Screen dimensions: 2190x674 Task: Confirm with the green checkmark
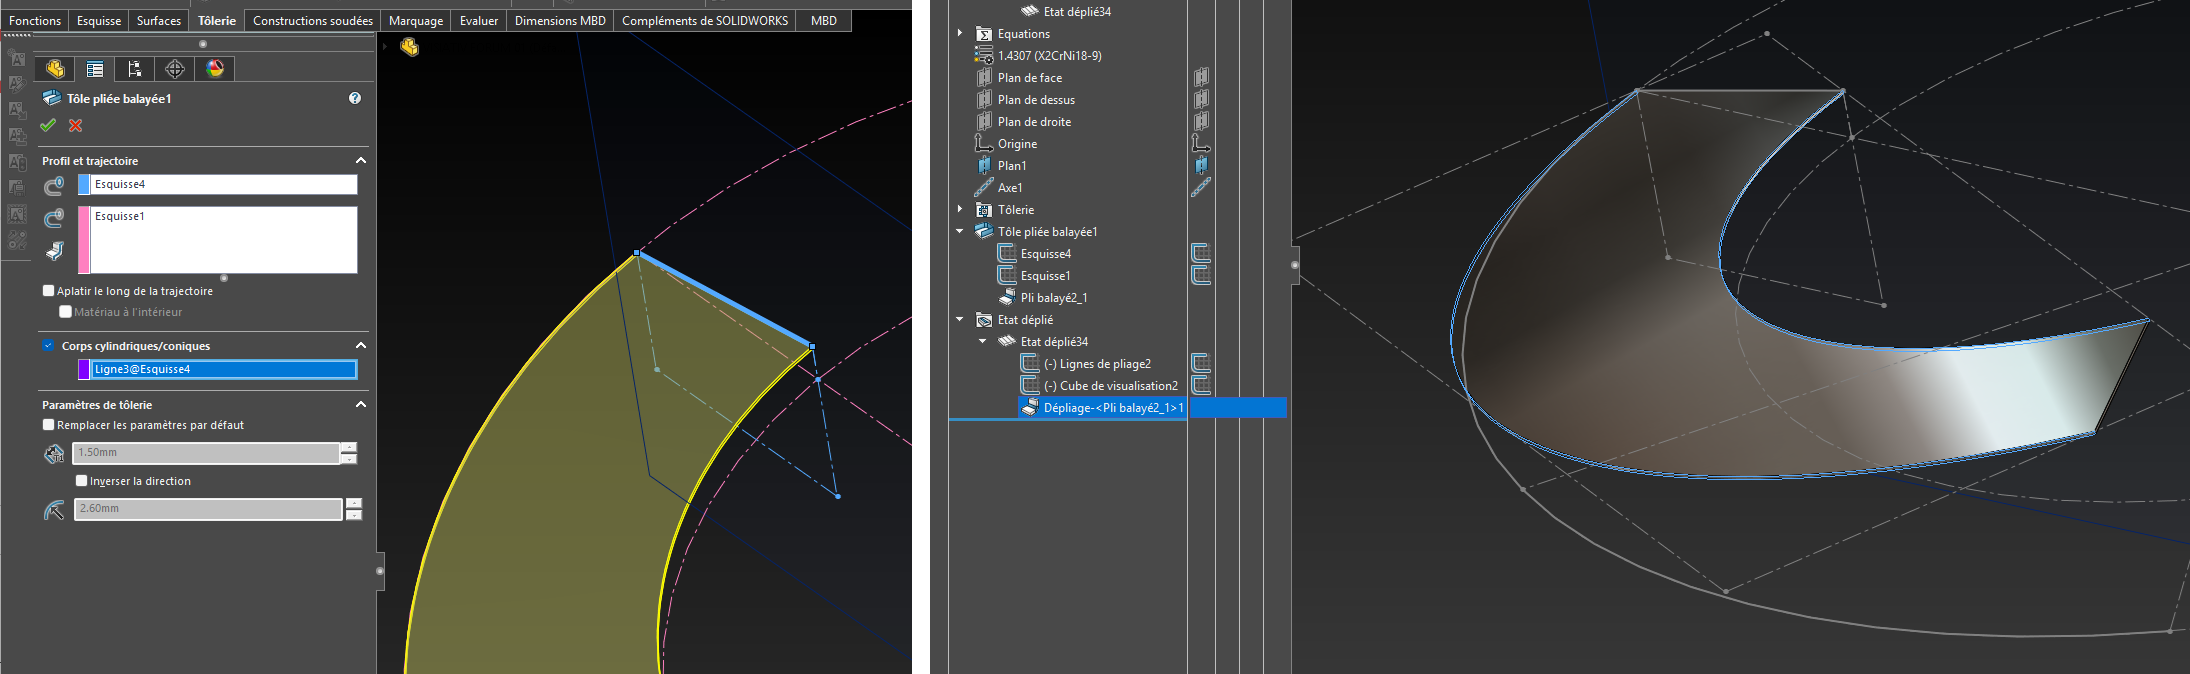coord(48,125)
